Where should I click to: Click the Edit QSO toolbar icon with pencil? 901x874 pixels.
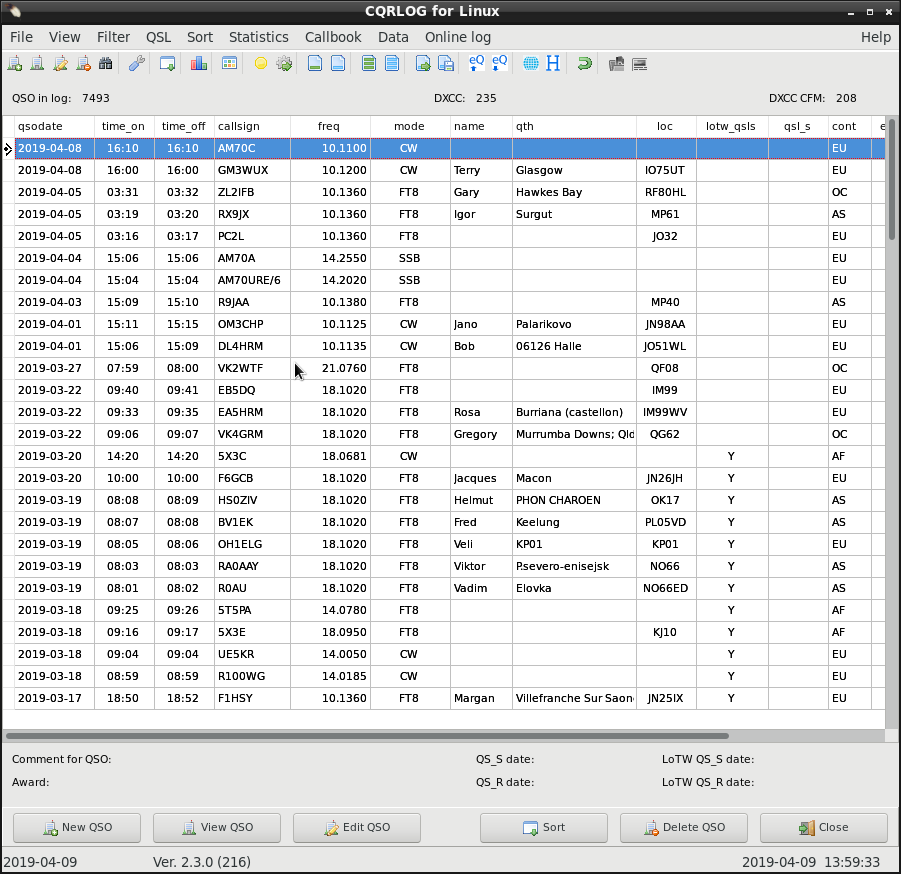[60, 63]
